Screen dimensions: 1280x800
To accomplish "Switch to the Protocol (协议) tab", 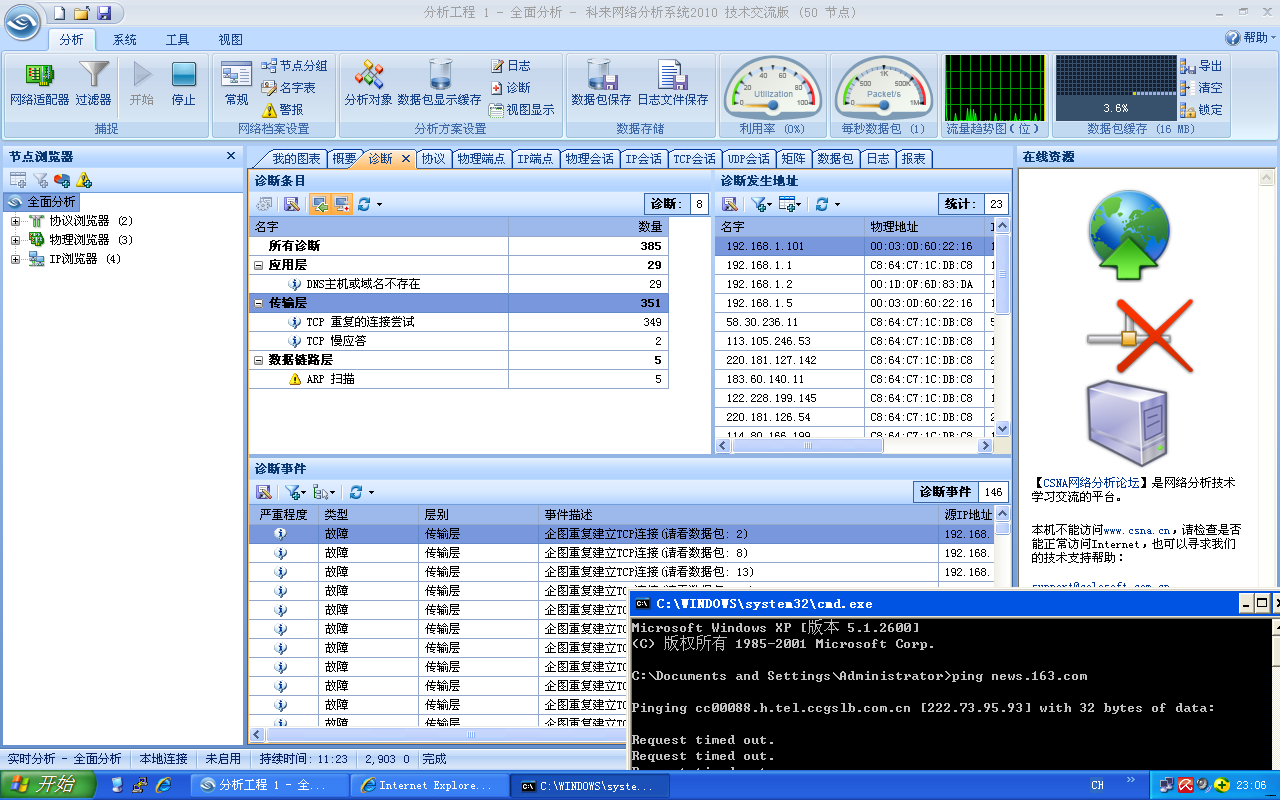I will pyautogui.click(x=432, y=158).
